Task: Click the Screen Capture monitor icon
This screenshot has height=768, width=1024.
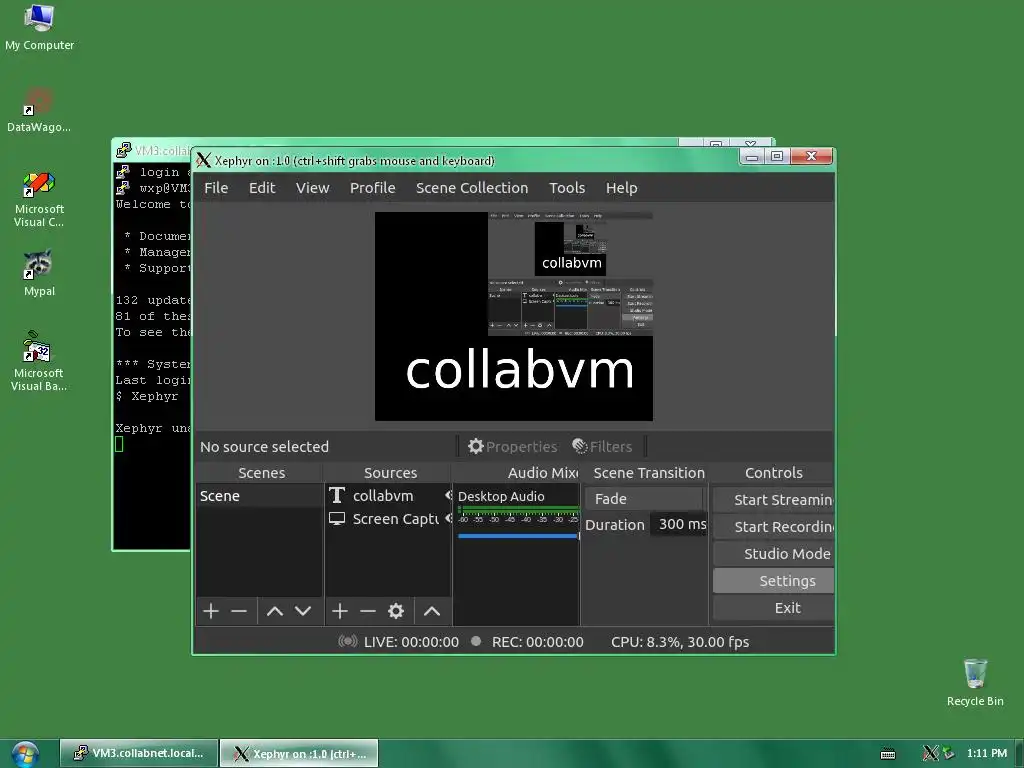Action: (337, 519)
